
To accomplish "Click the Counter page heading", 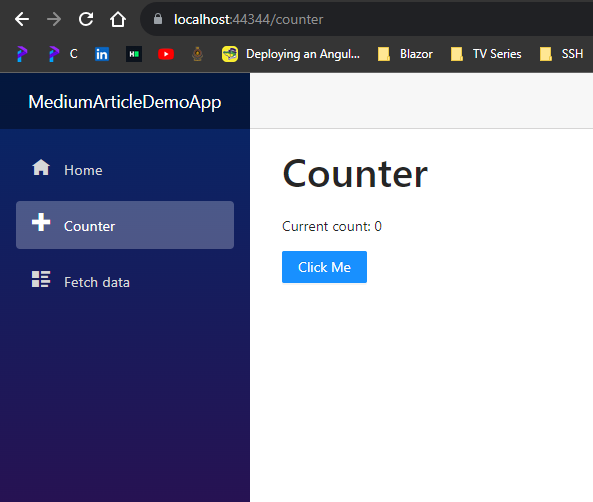I will [355, 174].
